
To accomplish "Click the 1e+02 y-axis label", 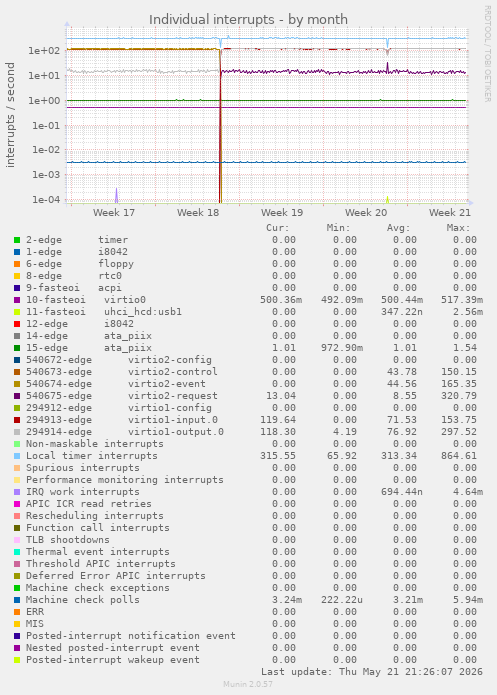I will pos(44,51).
